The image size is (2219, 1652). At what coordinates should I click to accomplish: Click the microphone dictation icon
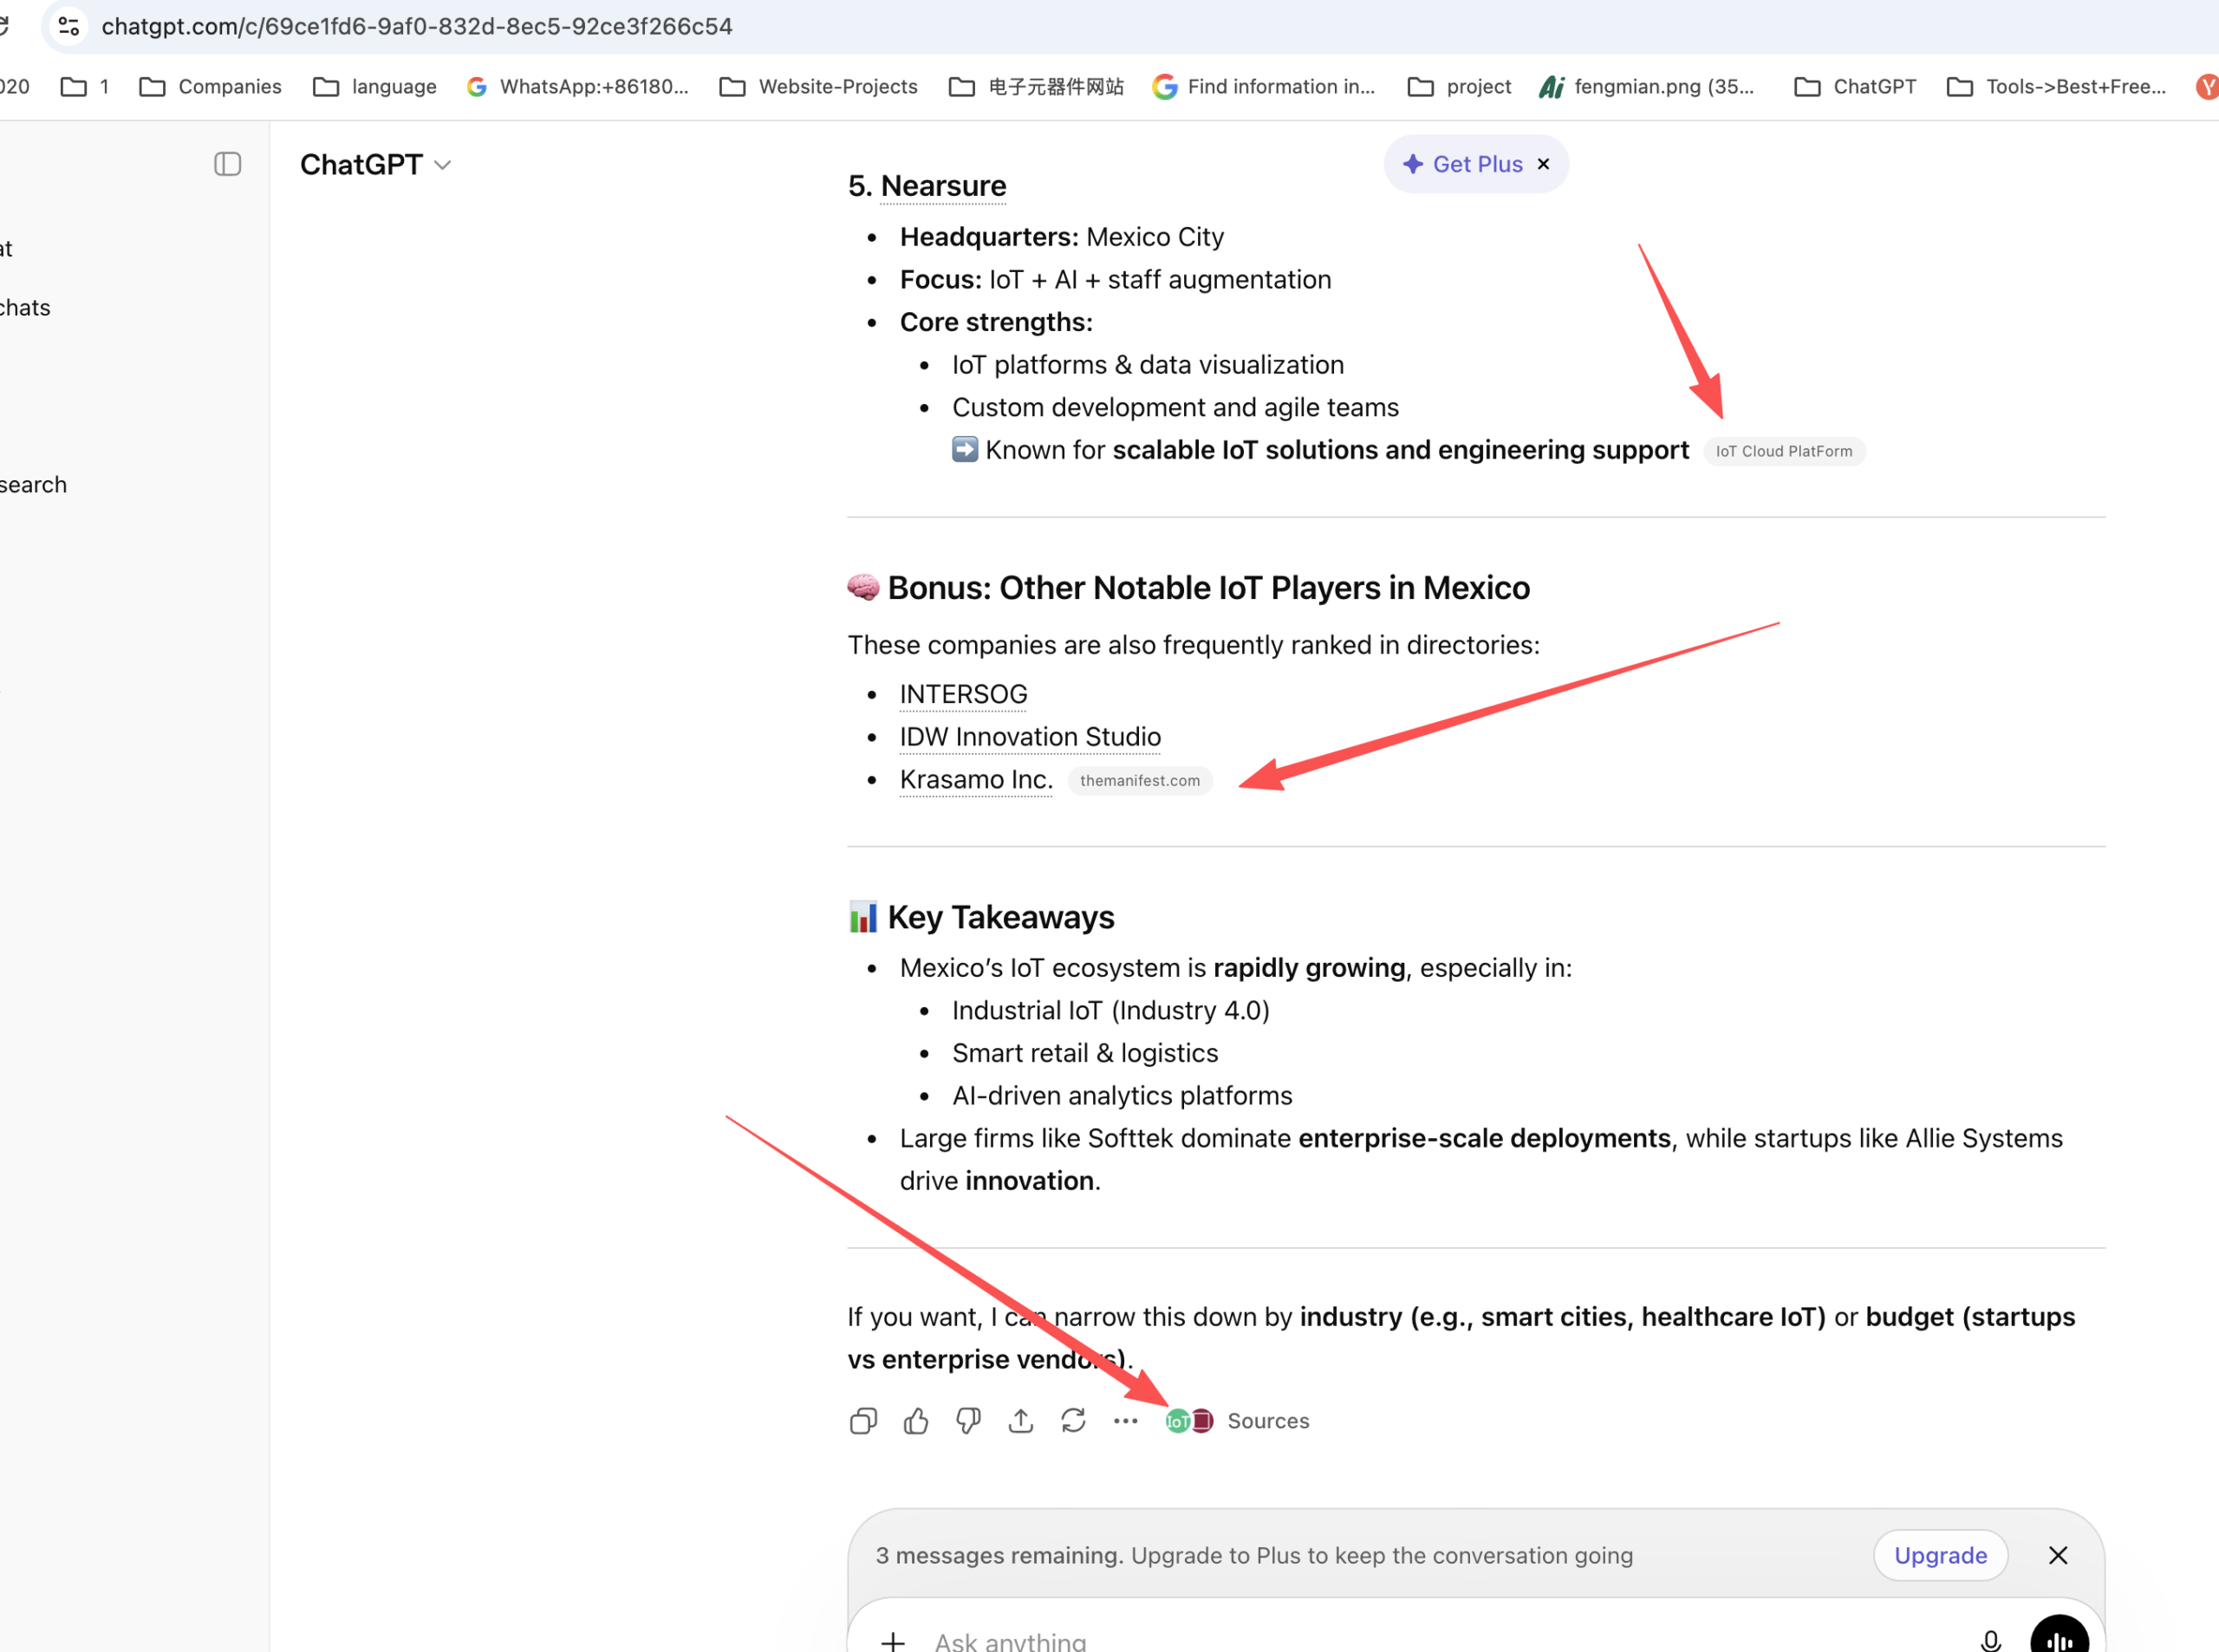click(x=1990, y=1640)
